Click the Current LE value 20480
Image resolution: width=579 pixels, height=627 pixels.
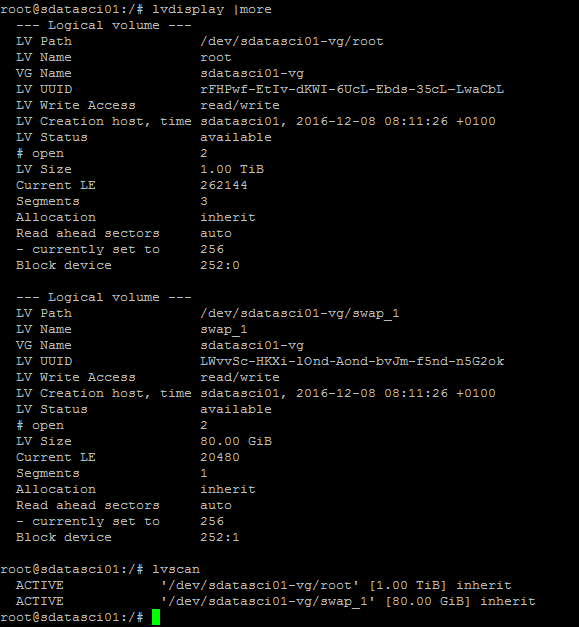click(x=220, y=457)
